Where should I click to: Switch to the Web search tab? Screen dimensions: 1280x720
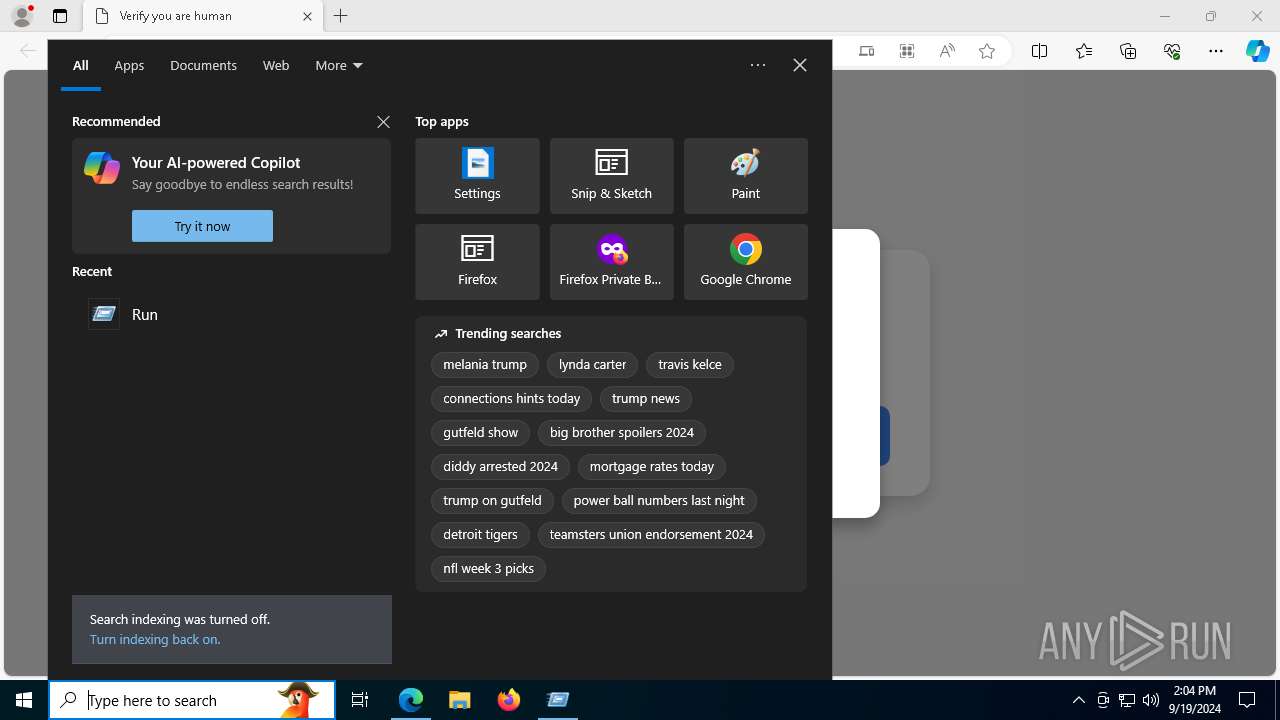tap(276, 65)
